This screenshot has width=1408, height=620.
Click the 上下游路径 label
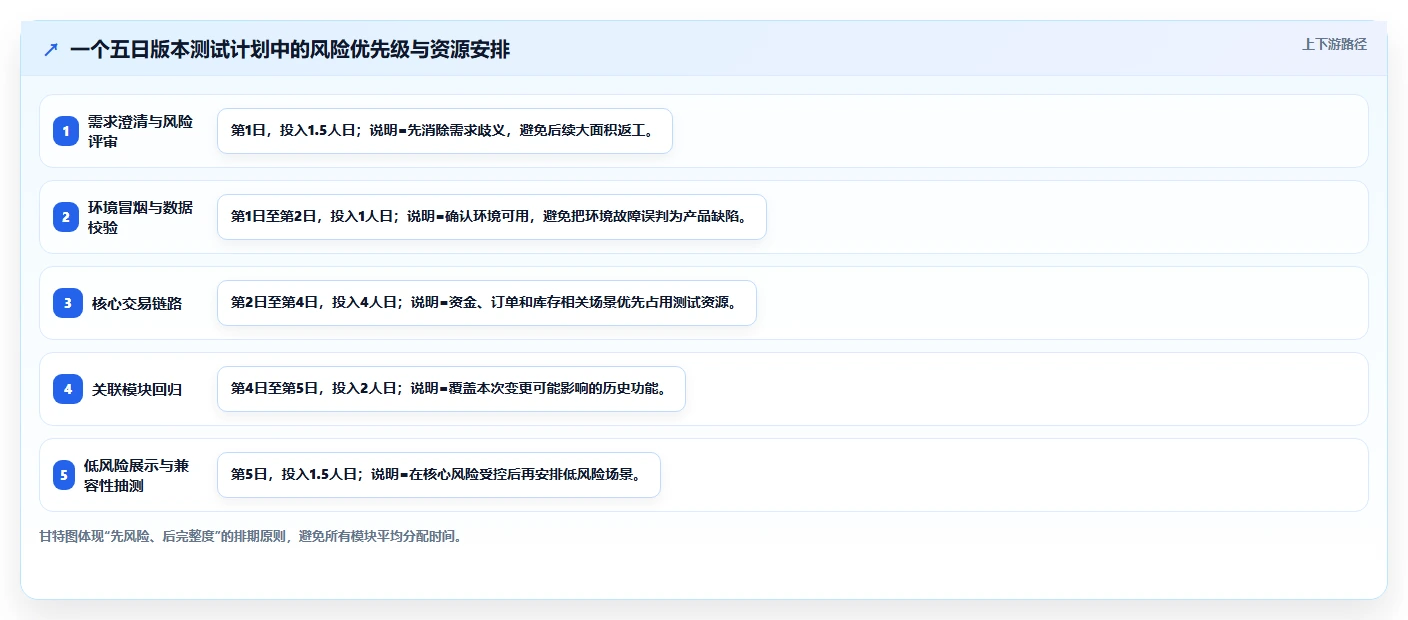point(1334,44)
